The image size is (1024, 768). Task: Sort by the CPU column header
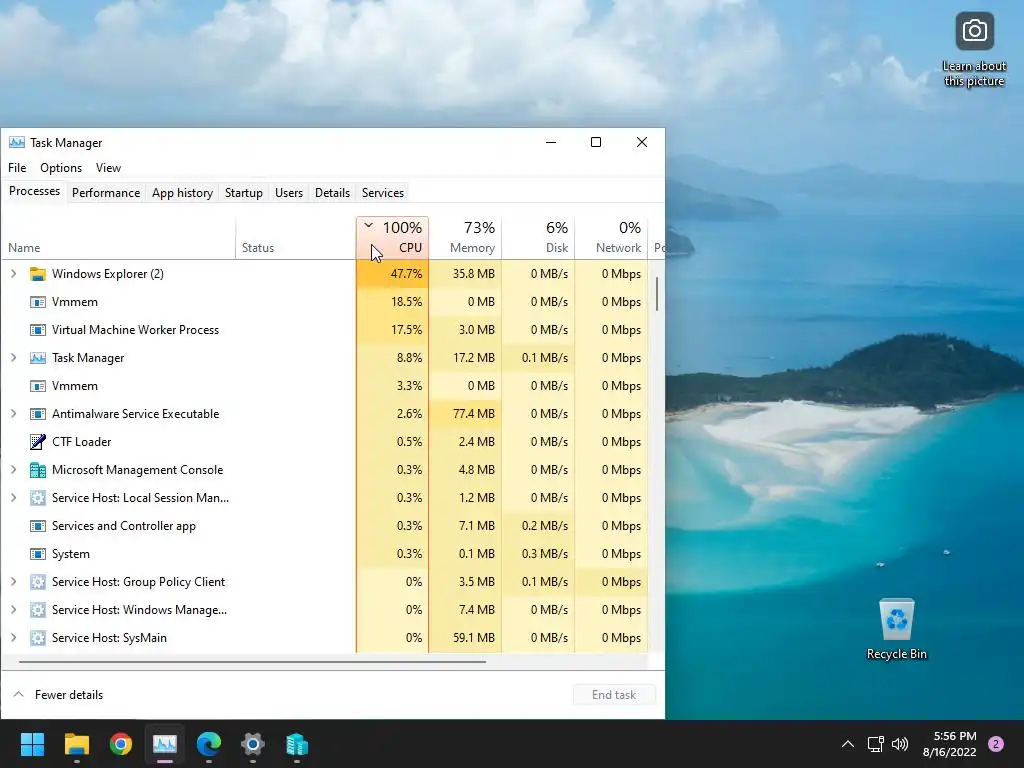392,238
